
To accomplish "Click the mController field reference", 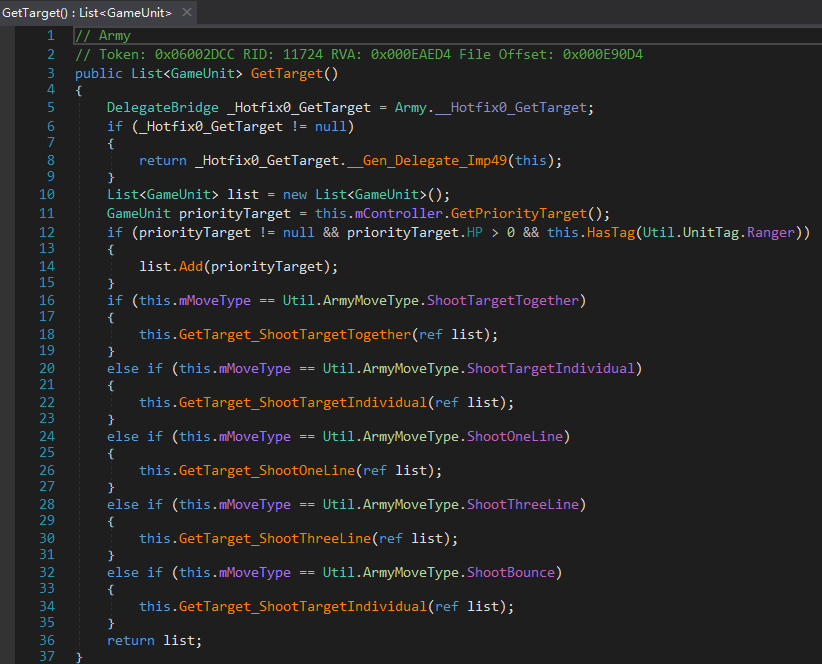I will click(400, 214).
